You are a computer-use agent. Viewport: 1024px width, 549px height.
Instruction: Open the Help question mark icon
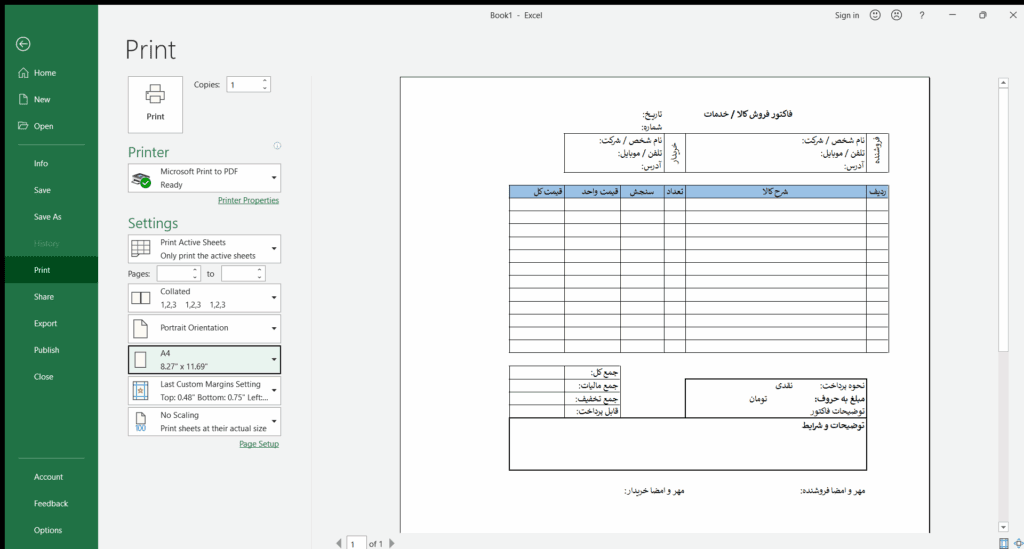point(922,15)
